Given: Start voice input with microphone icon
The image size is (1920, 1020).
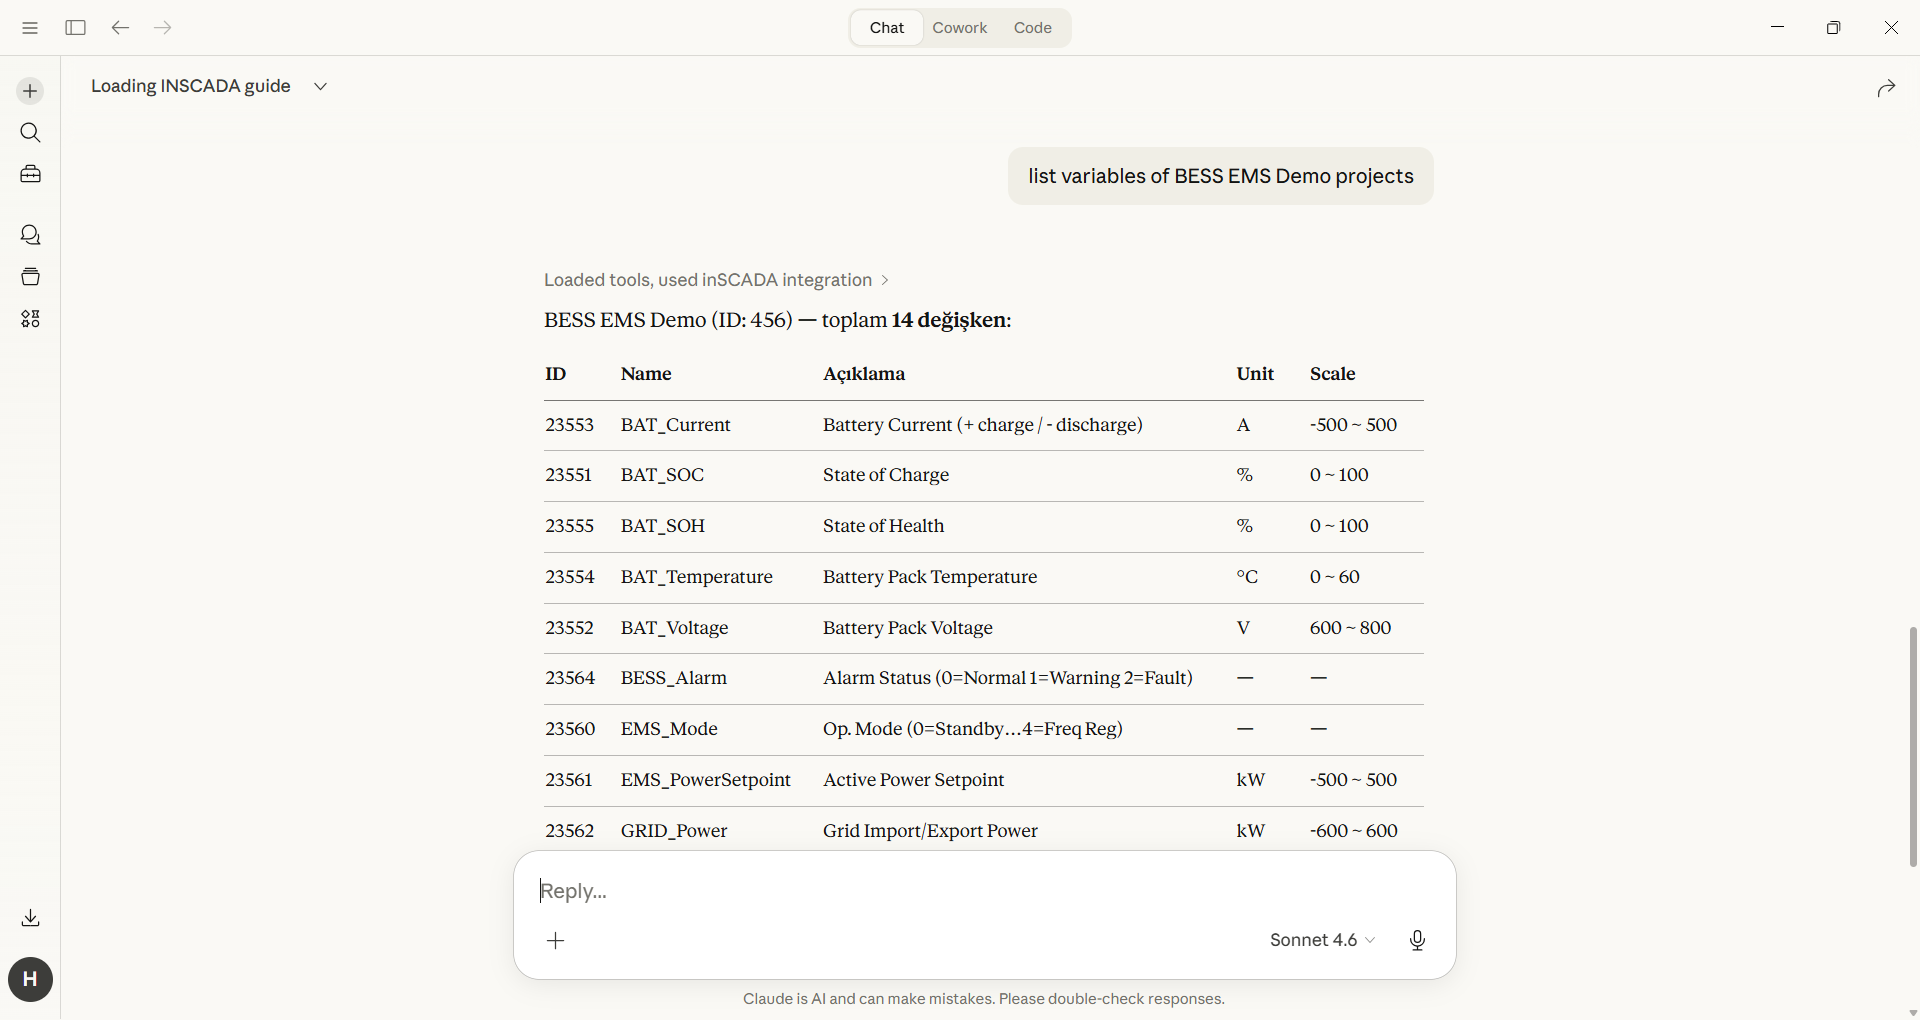Looking at the screenshot, I should tap(1417, 940).
